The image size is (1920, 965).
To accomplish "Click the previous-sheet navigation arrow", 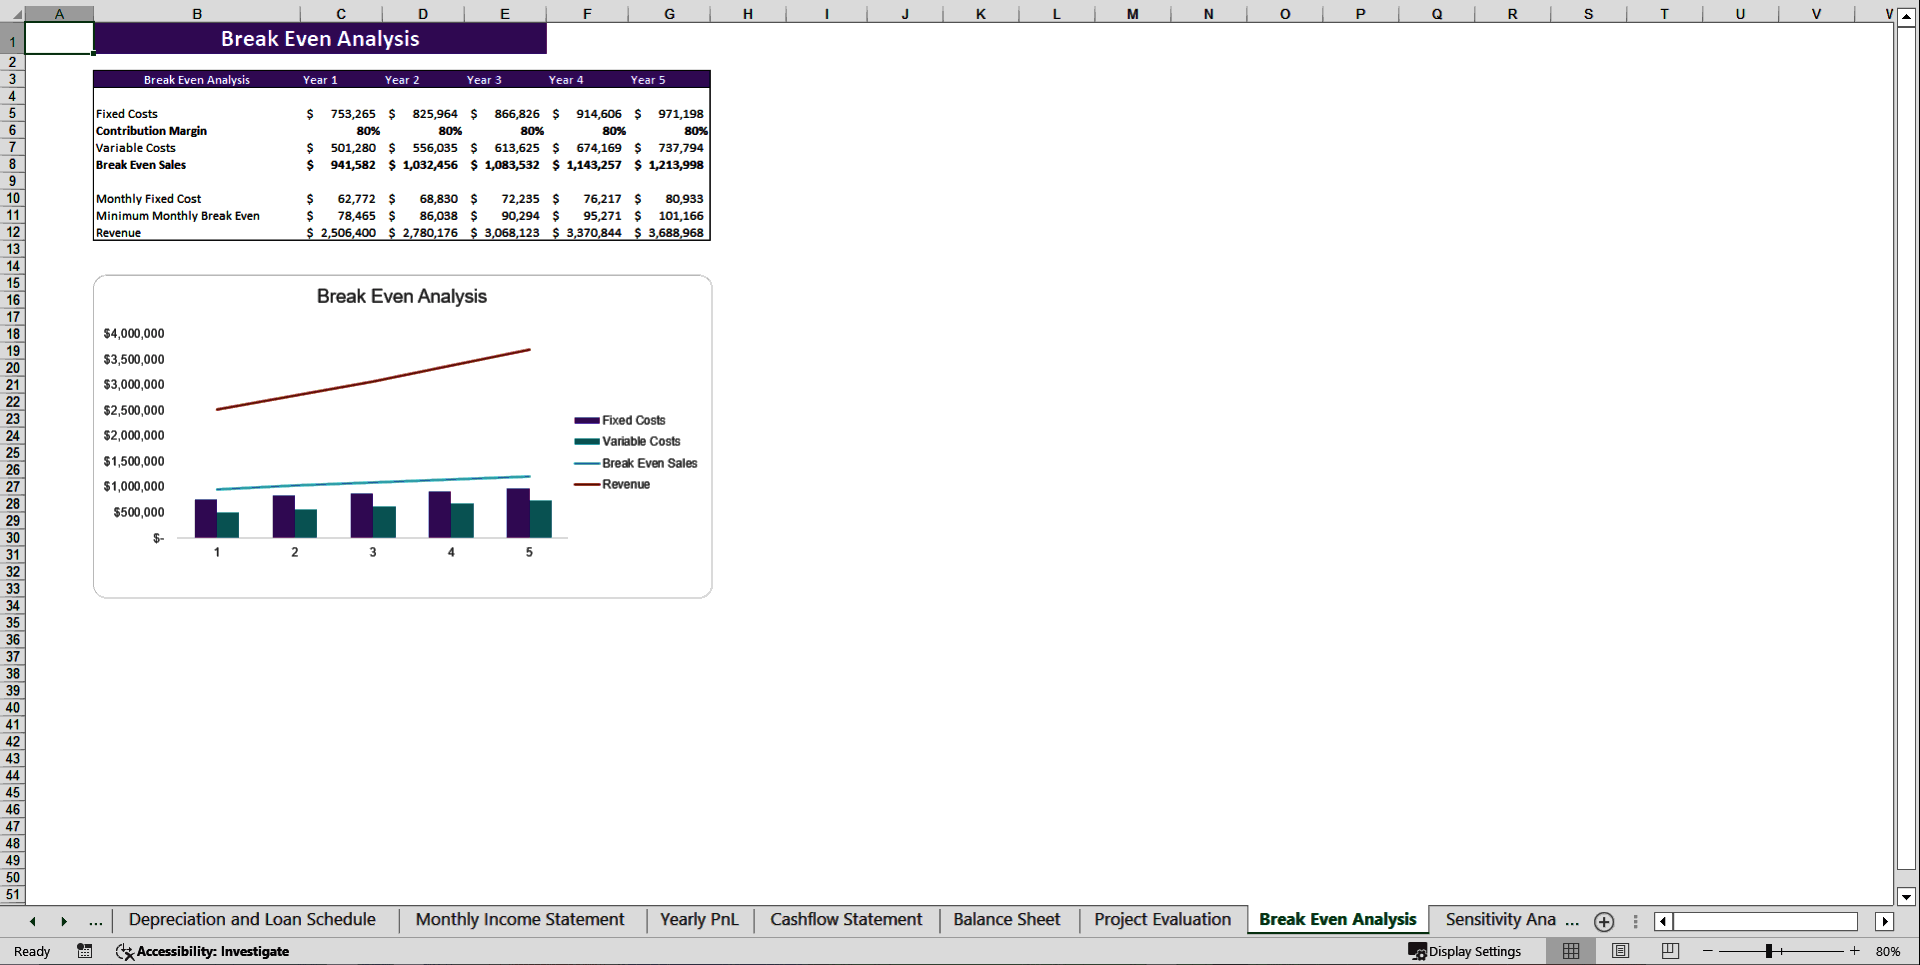I will tap(32, 921).
